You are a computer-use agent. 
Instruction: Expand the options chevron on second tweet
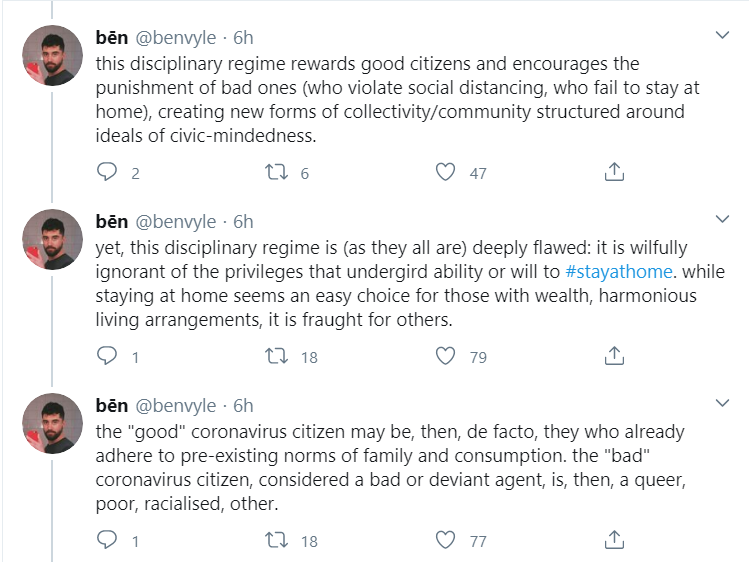click(723, 219)
